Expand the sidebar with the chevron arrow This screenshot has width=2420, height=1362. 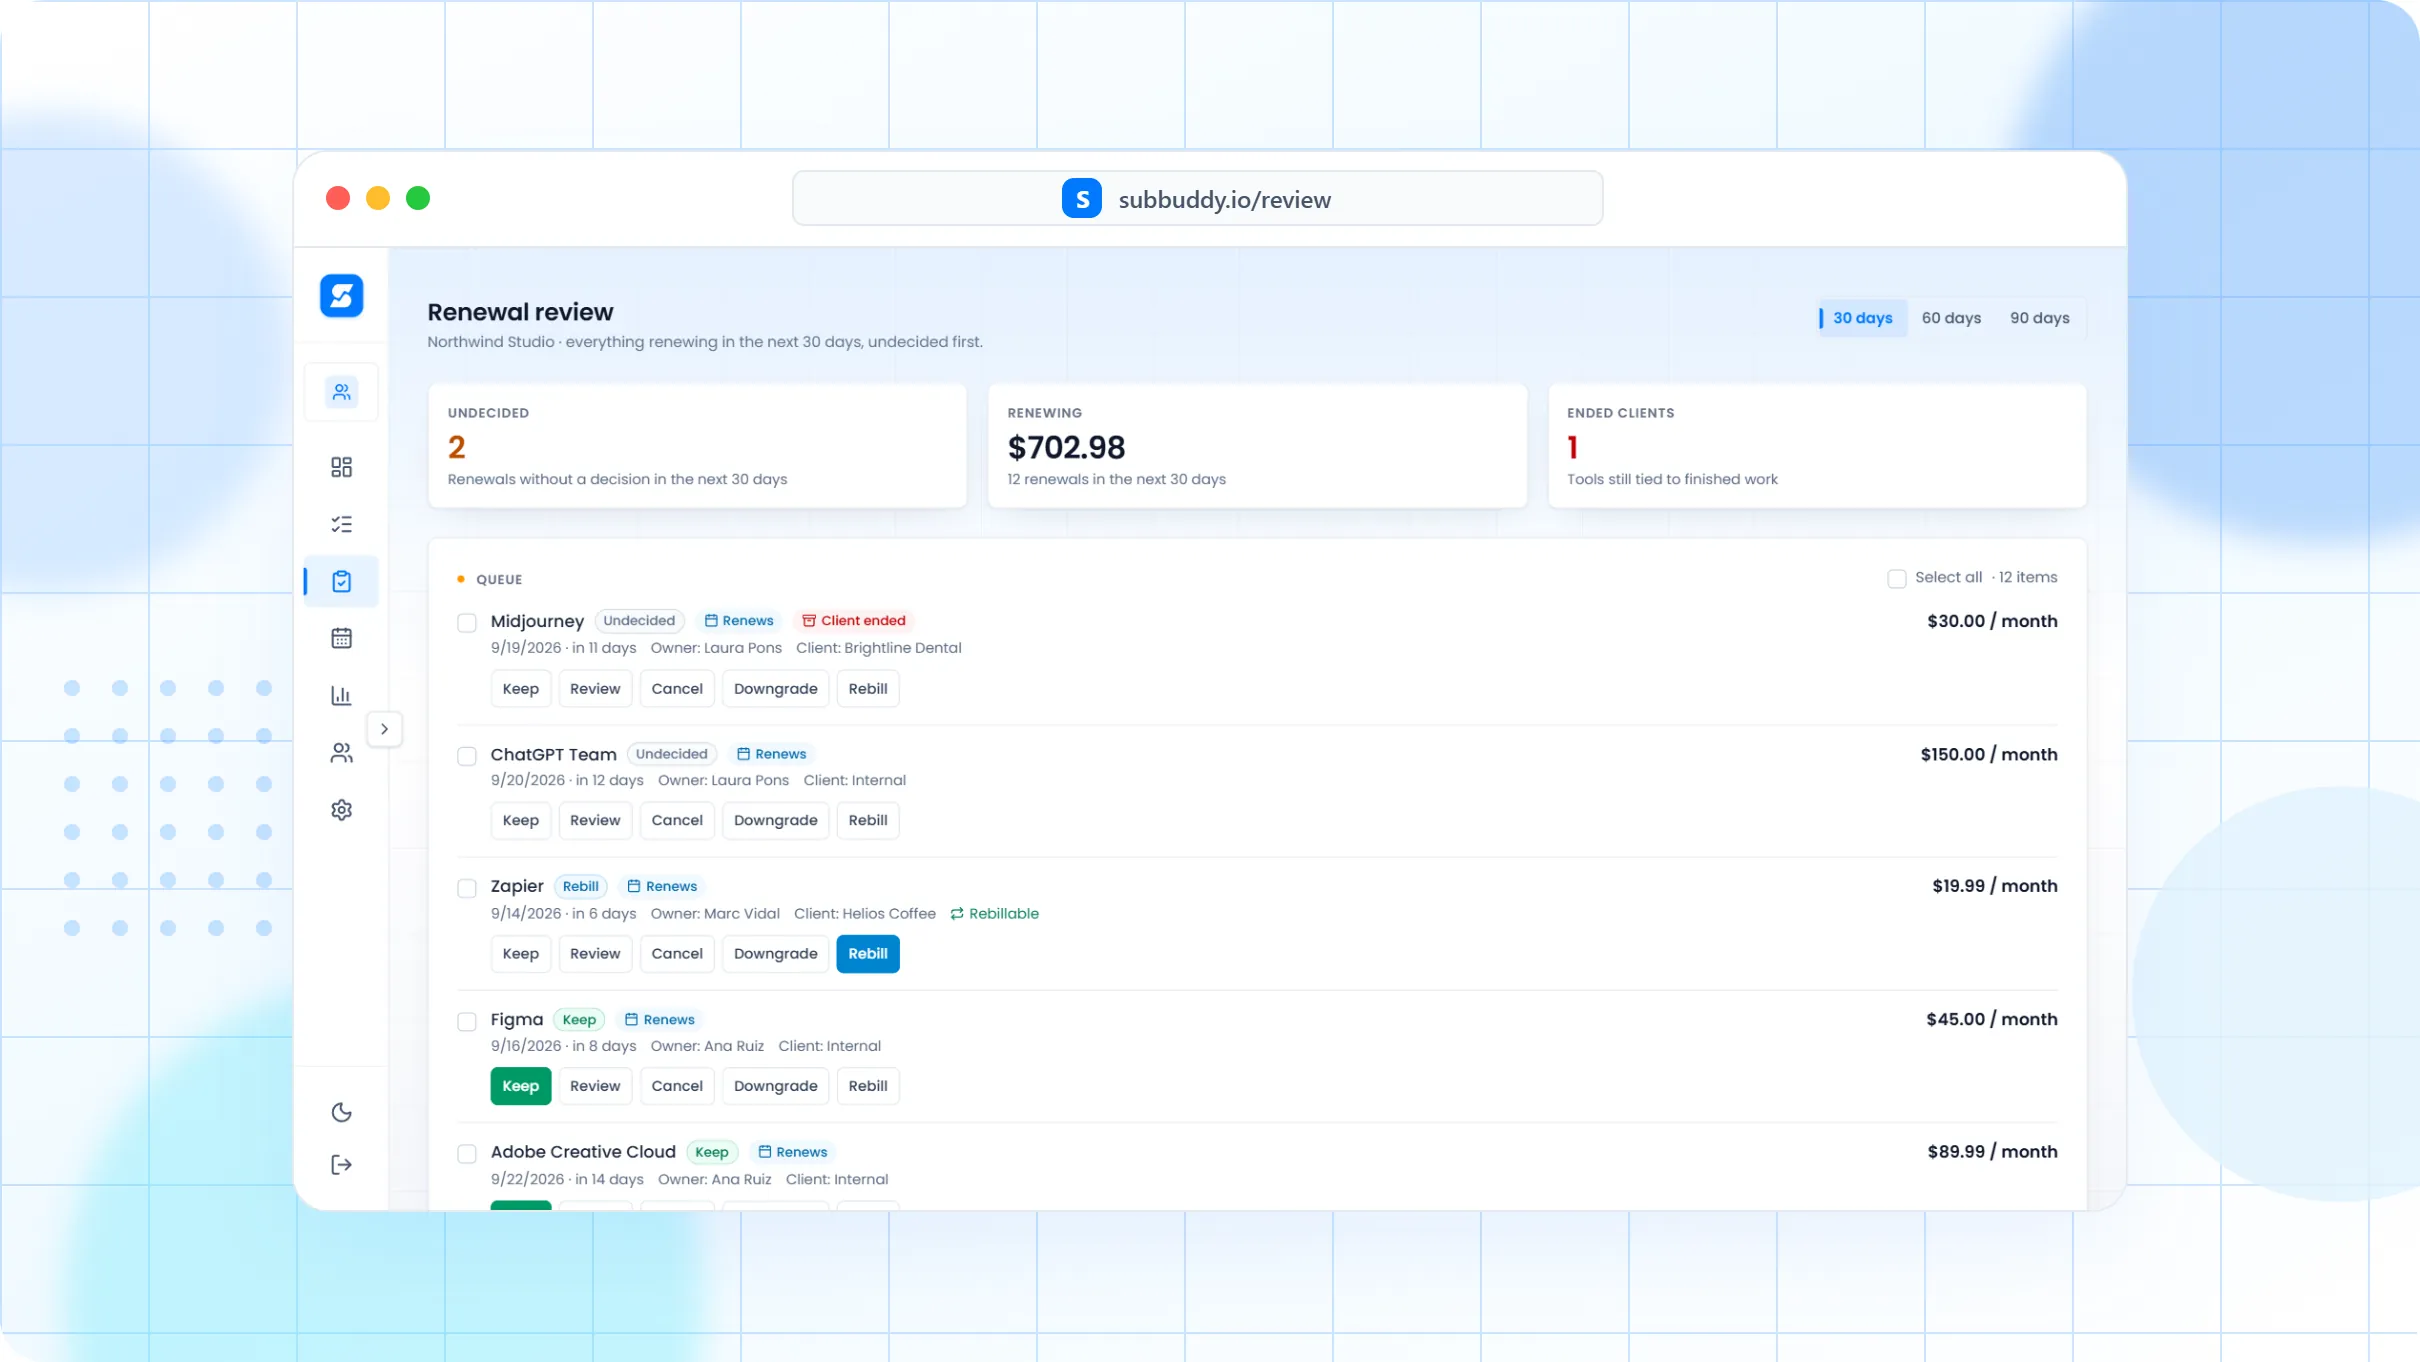pos(384,729)
